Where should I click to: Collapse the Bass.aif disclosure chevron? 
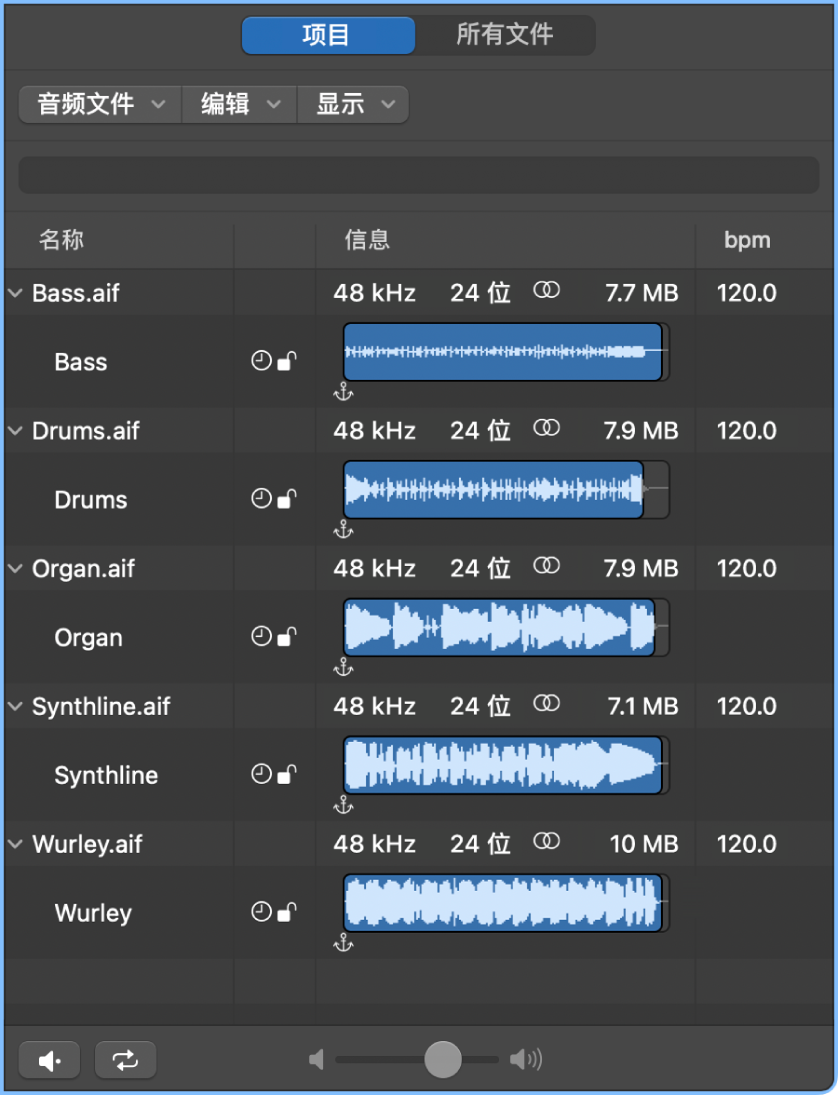click(x=15, y=293)
